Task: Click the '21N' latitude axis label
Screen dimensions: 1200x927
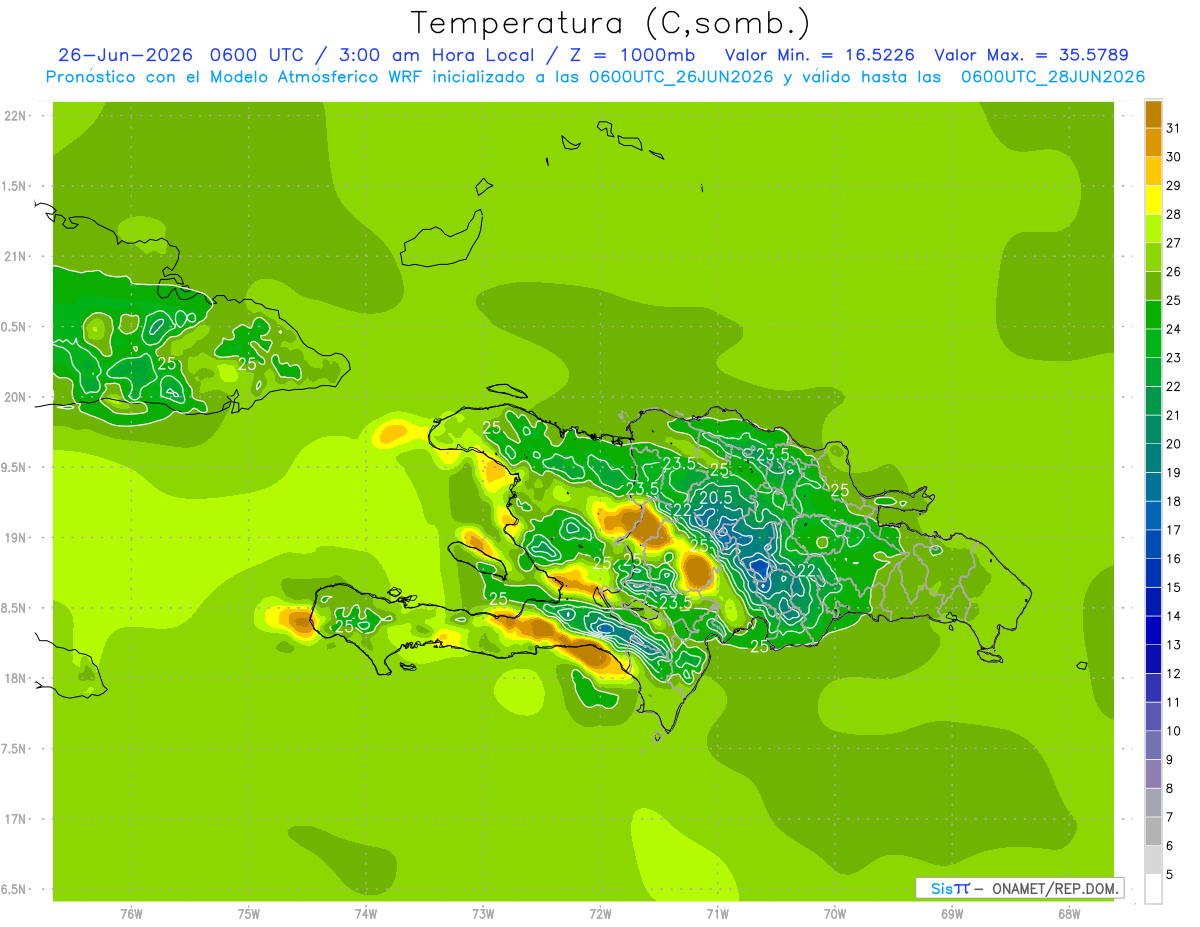Action: (16, 256)
